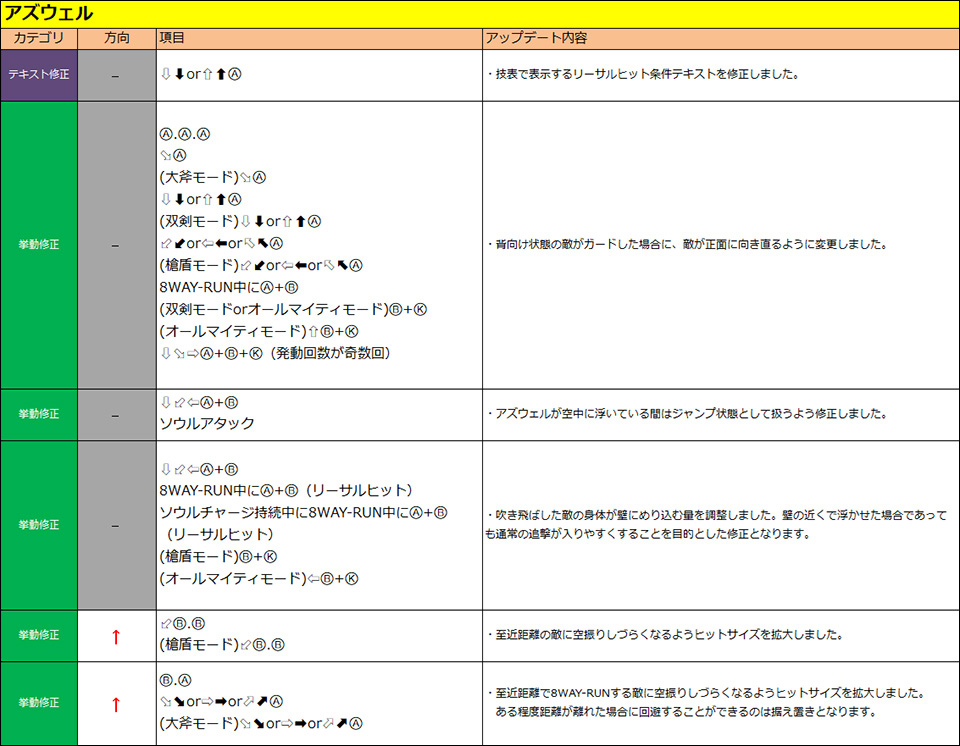Screen dimensions: 960x746
Task: Click the リーサルヒット条件テキスト update description
Action: (x=642, y=75)
